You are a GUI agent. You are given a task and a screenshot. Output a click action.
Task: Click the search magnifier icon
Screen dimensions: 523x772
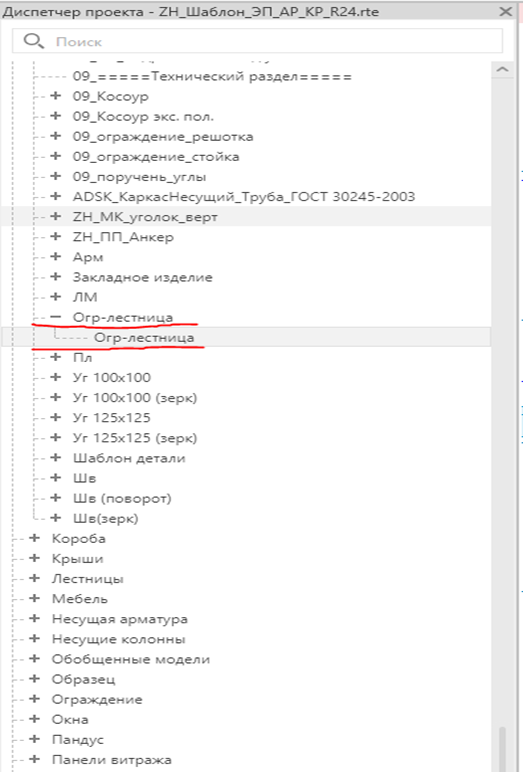coord(33,41)
